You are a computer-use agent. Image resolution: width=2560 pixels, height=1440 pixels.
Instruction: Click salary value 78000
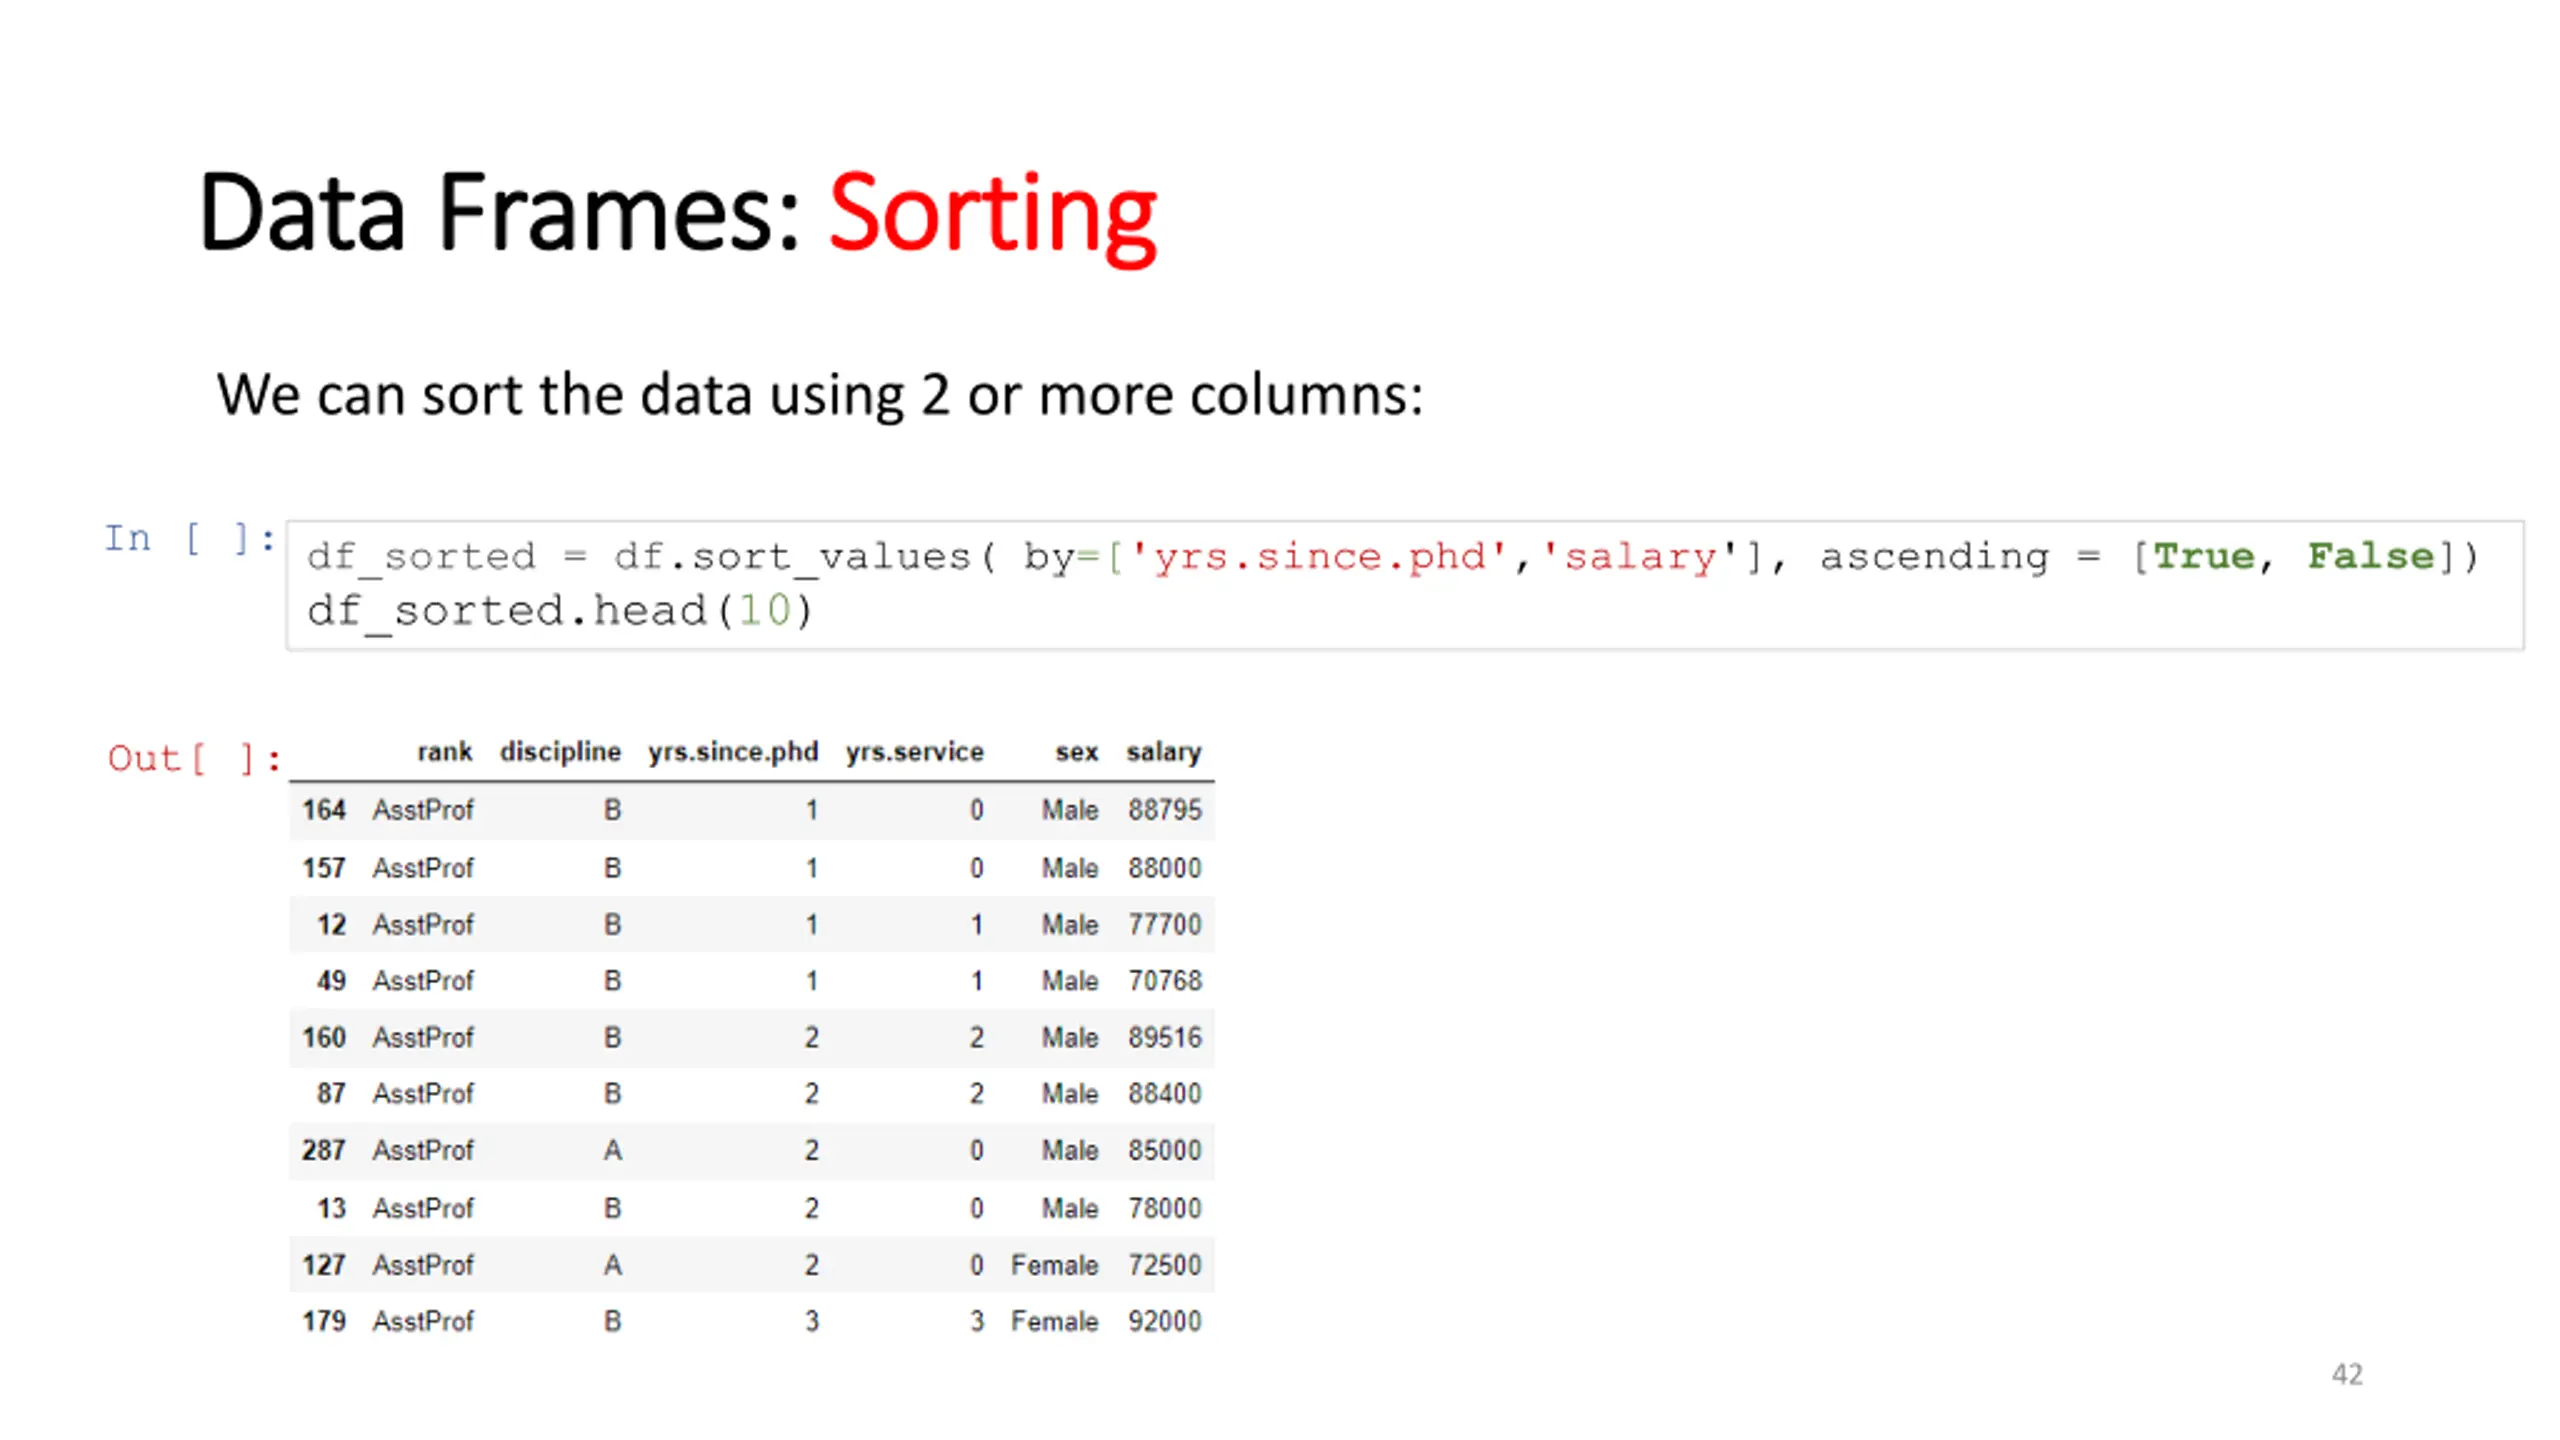(1165, 1208)
